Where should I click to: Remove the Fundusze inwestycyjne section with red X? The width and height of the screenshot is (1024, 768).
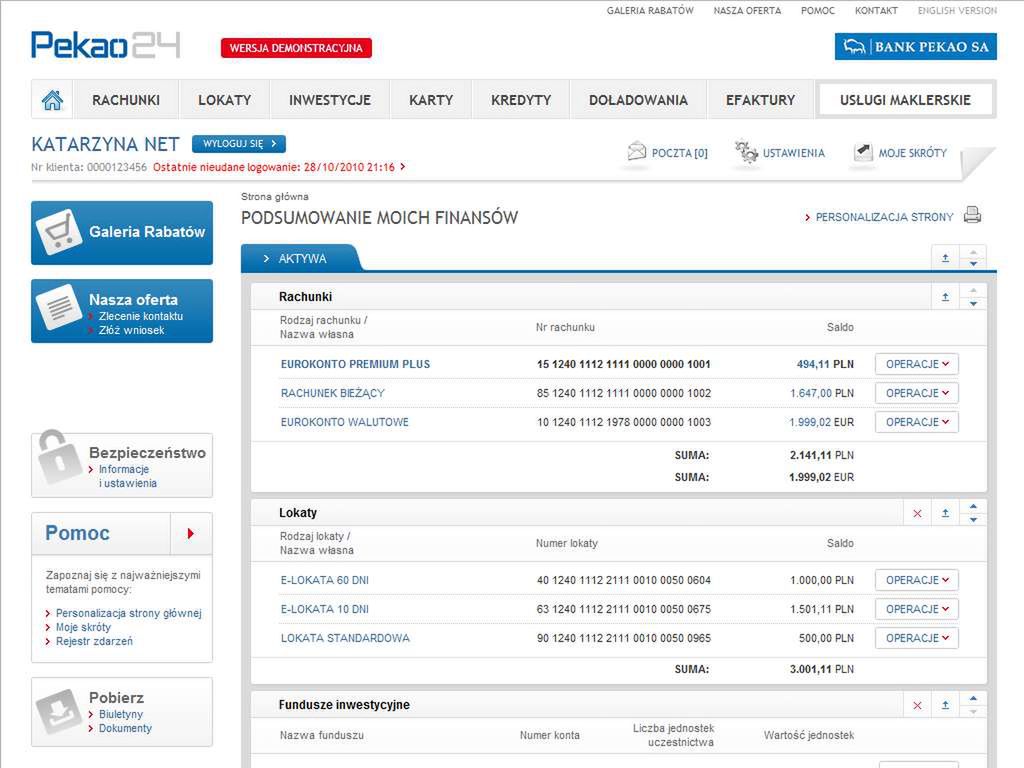coord(918,705)
